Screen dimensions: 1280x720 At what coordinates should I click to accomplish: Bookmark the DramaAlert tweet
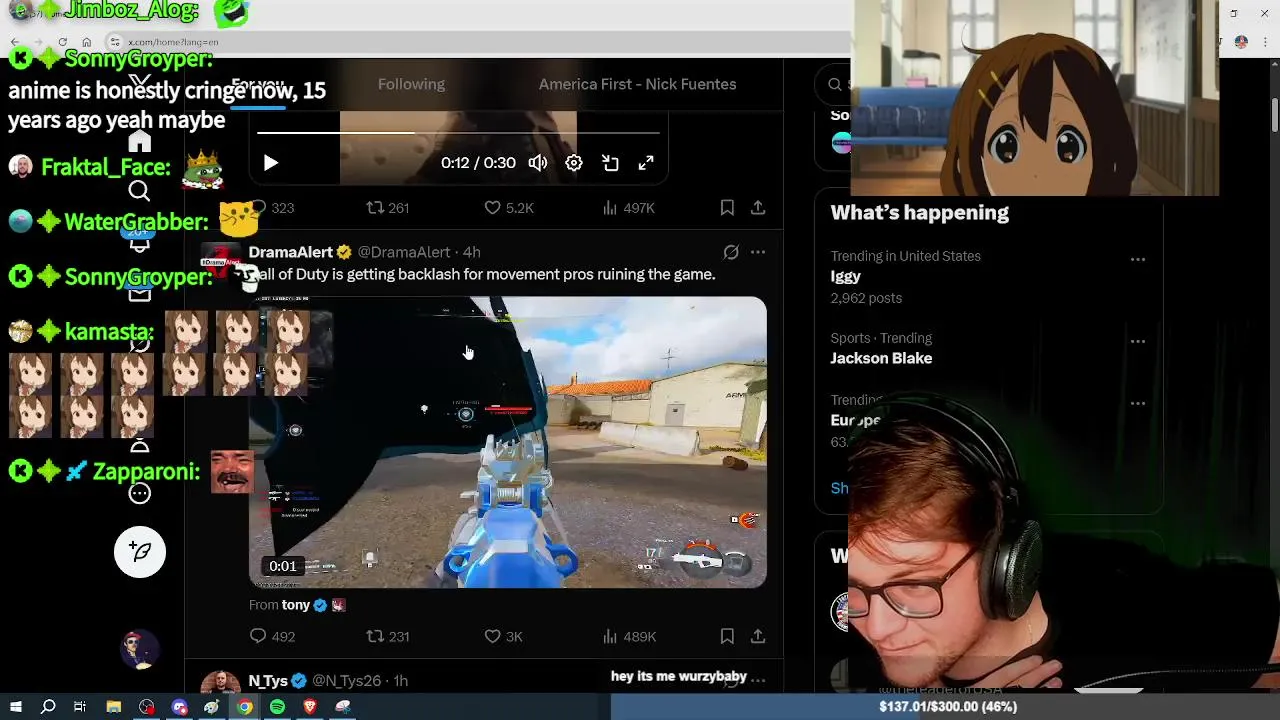point(727,636)
